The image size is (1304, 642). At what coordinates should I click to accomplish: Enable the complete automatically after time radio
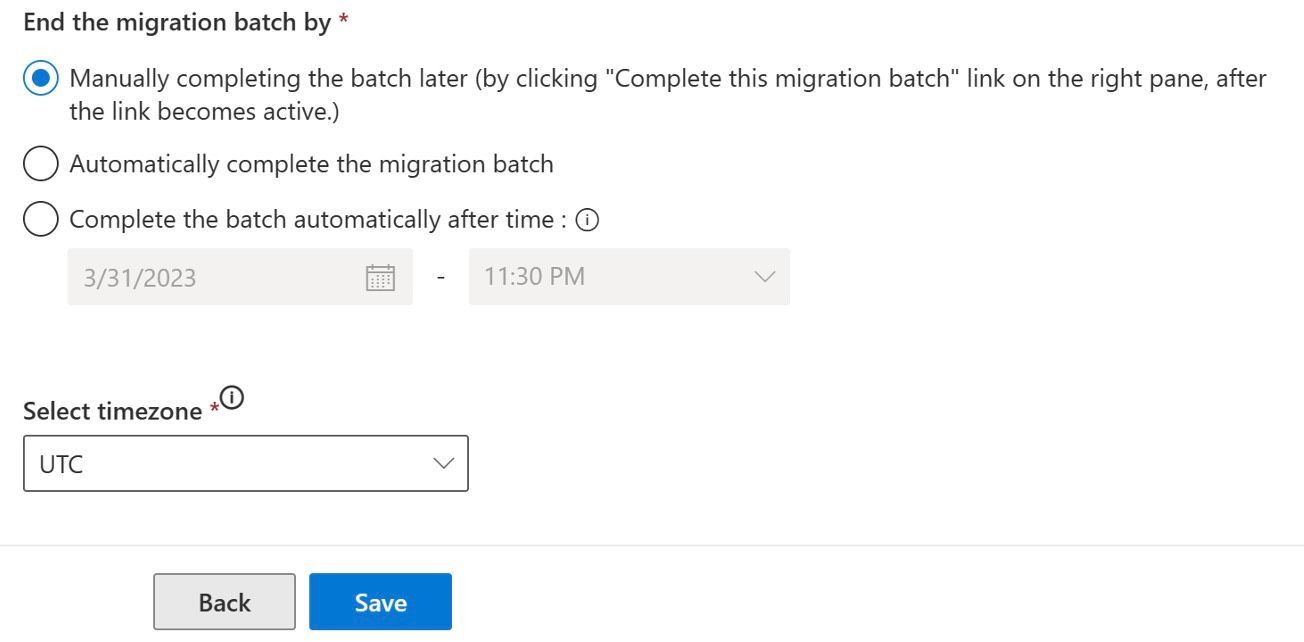(x=40, y=219)
